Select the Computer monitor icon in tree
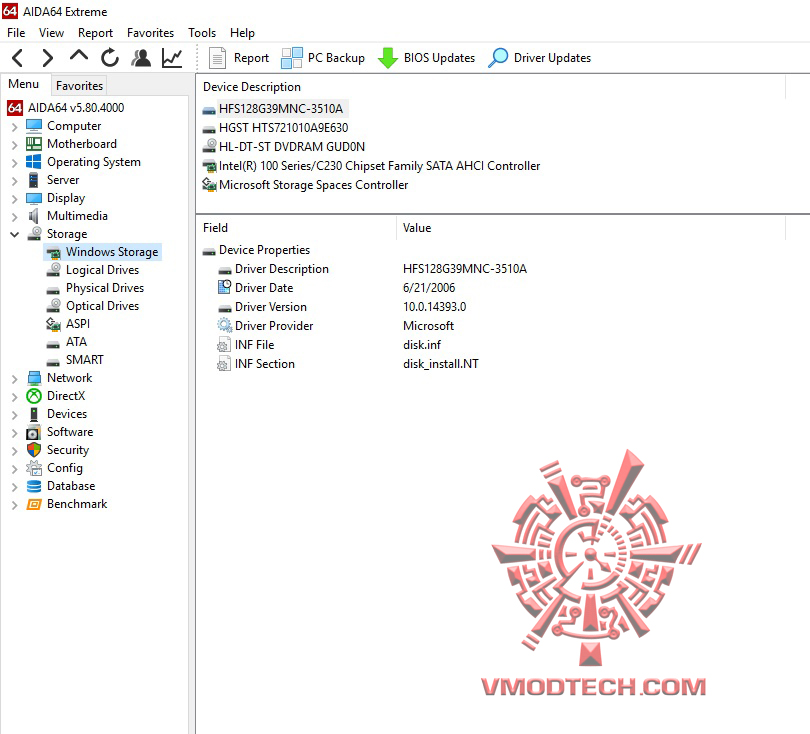810x734 pixels. [x=34, y=126]
